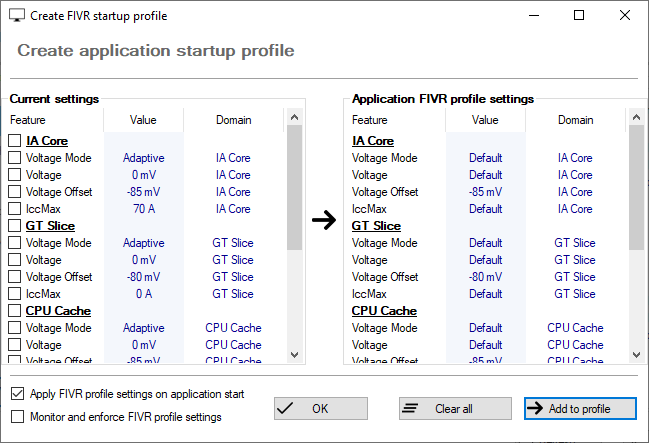Select '-80 mV' GT Slice value in Current settings
This screenshot has width=649, height=443.
click(143, 277)
